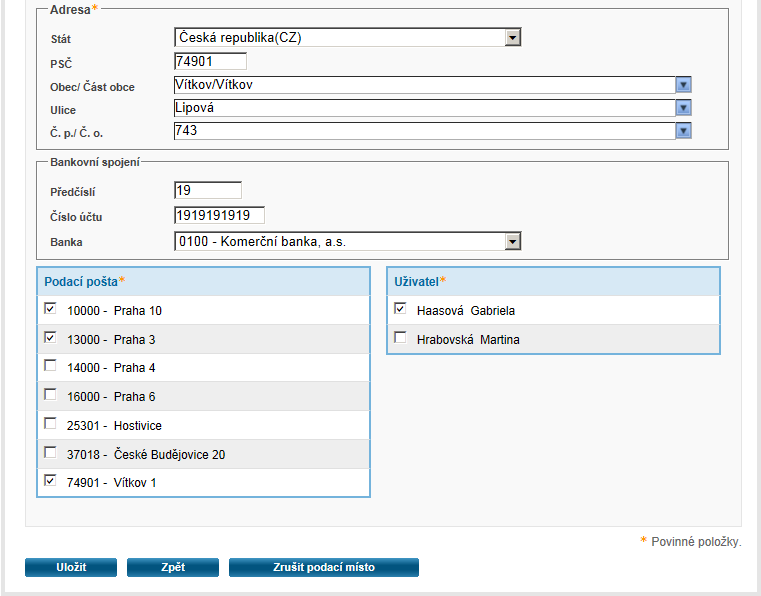Enable the 16000 - Praha 6 checkbox
Screen dimensions: 761x596
point(50,395)
